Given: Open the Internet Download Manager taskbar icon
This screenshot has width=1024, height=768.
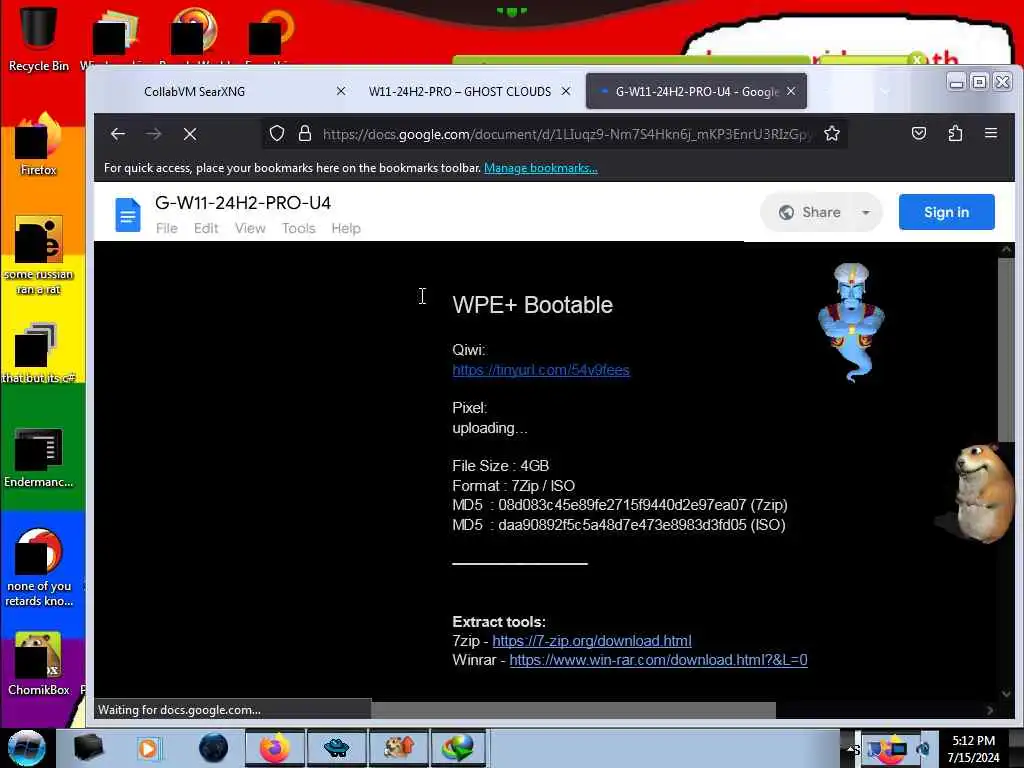Looking at the screenshot, I should (x=459, y=748).
